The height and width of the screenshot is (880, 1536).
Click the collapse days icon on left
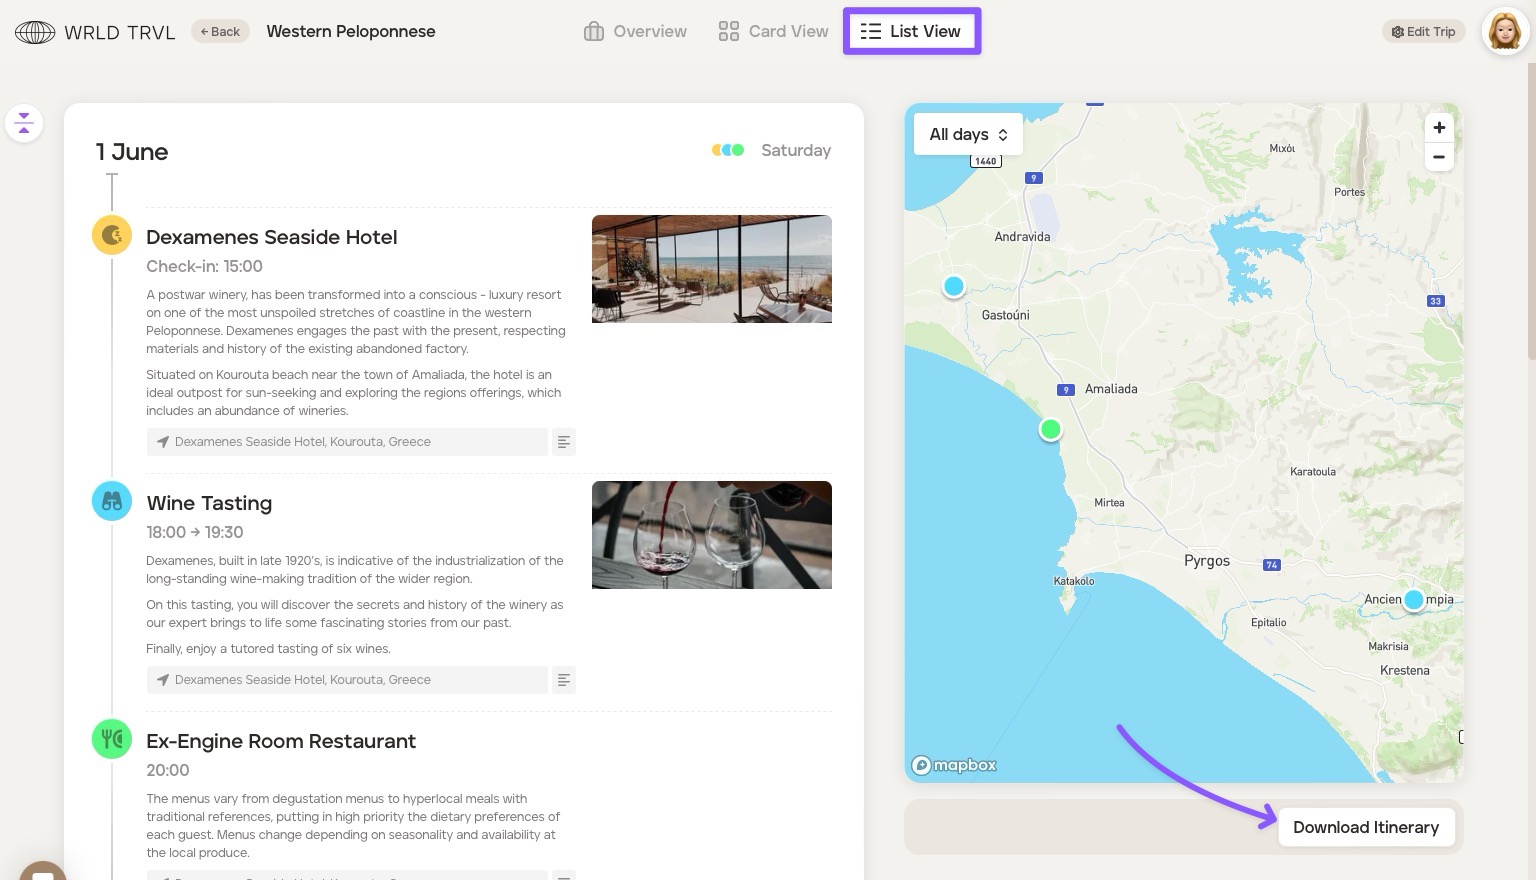(24, 124)
